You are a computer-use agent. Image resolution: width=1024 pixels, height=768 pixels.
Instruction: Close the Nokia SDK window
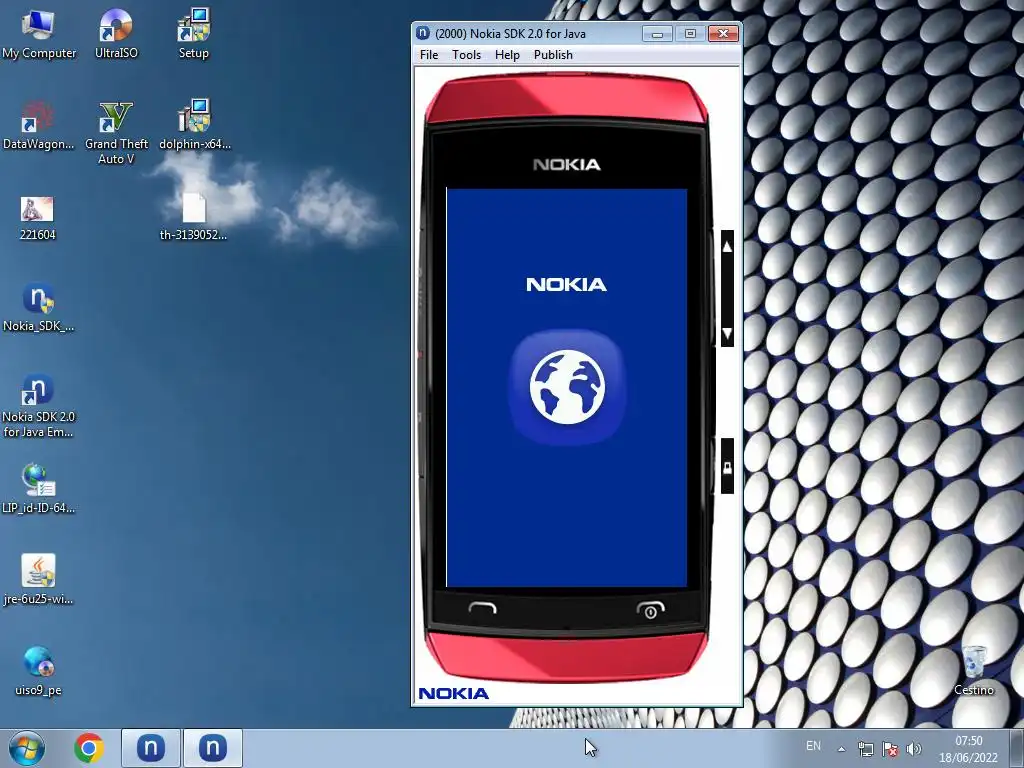coord(723,33)
